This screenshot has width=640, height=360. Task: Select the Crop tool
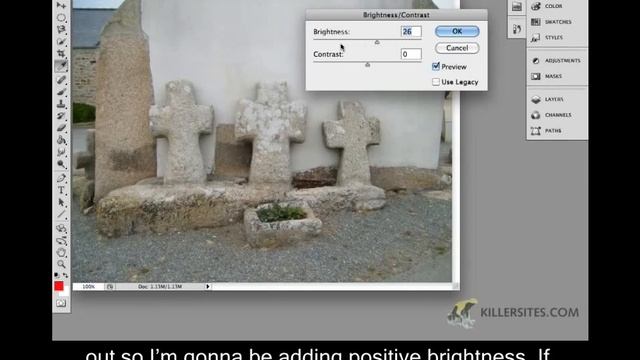[61, 53]
